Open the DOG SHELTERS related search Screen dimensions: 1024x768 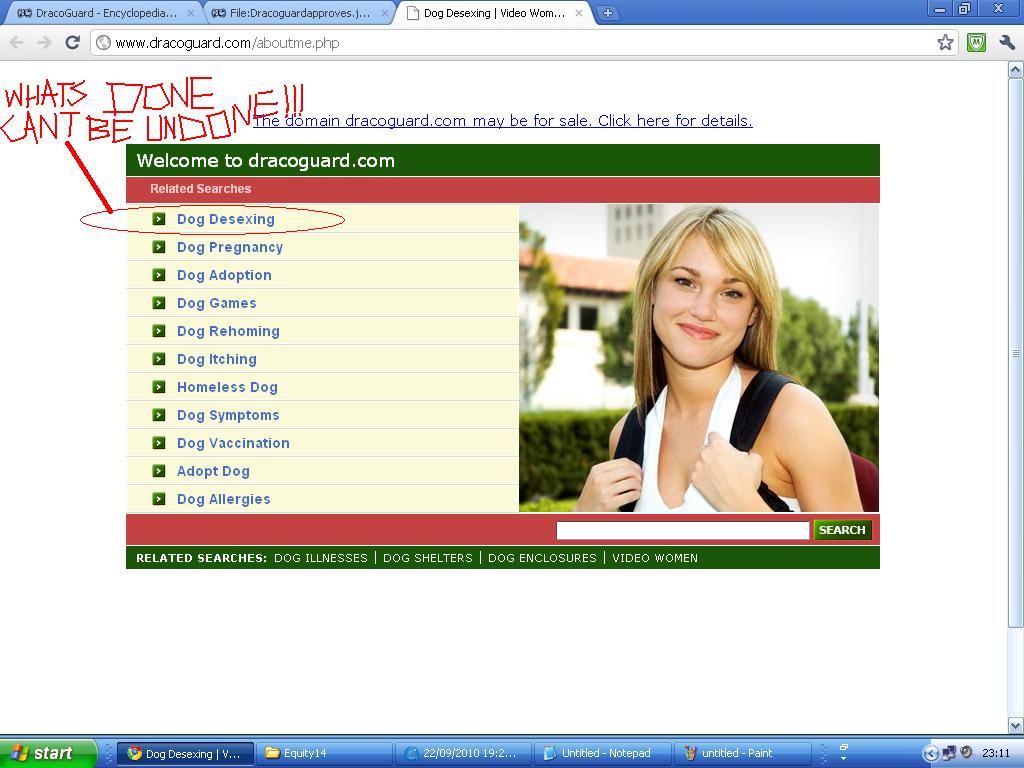pos(427,558)
